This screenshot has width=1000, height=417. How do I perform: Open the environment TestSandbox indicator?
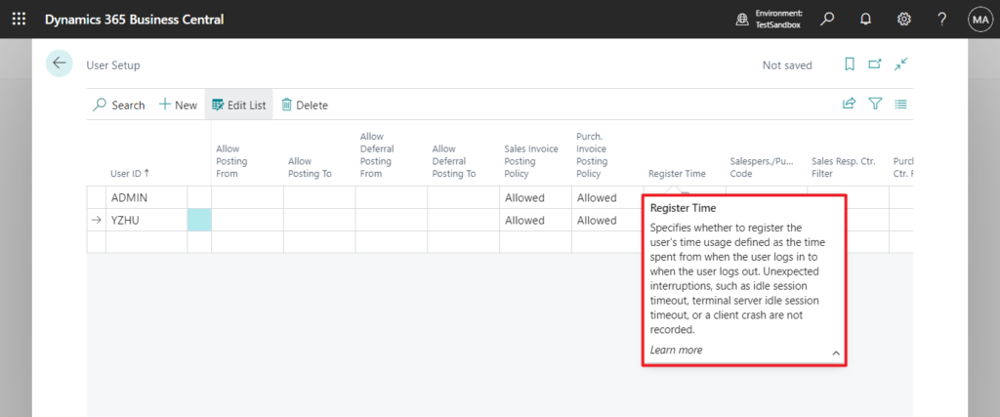pyautogui.click(x=770, y=19)
